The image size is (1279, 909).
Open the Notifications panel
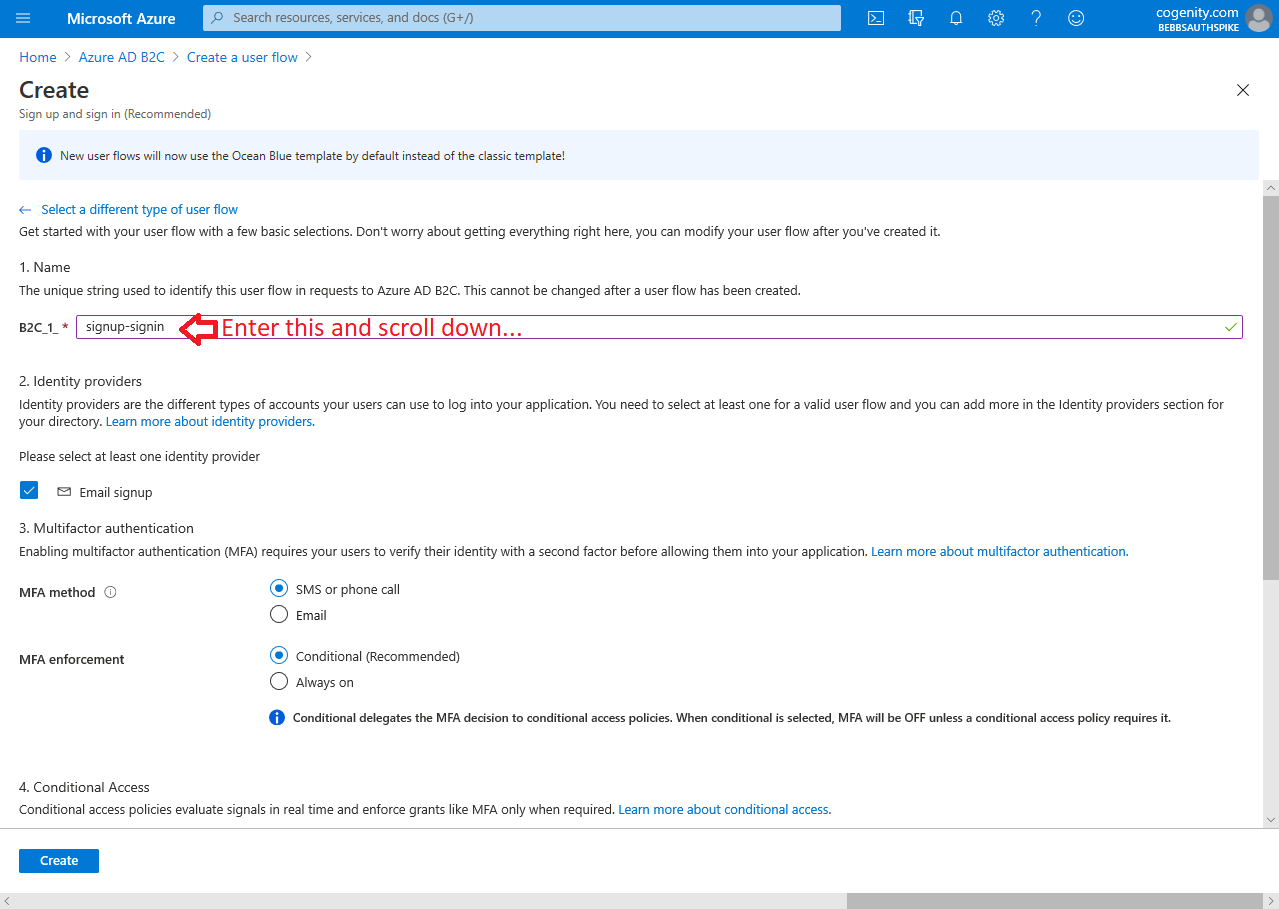955,18
